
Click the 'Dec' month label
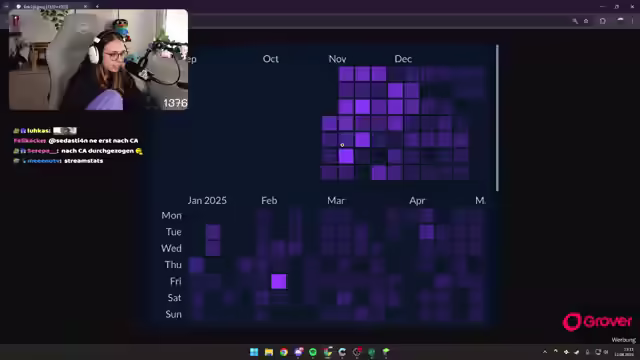click(403, 59)
